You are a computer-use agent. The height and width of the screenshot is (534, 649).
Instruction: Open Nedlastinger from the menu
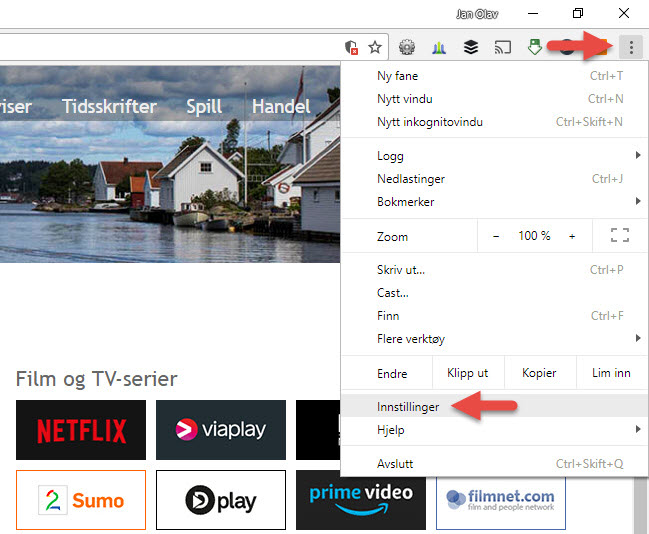411,179
